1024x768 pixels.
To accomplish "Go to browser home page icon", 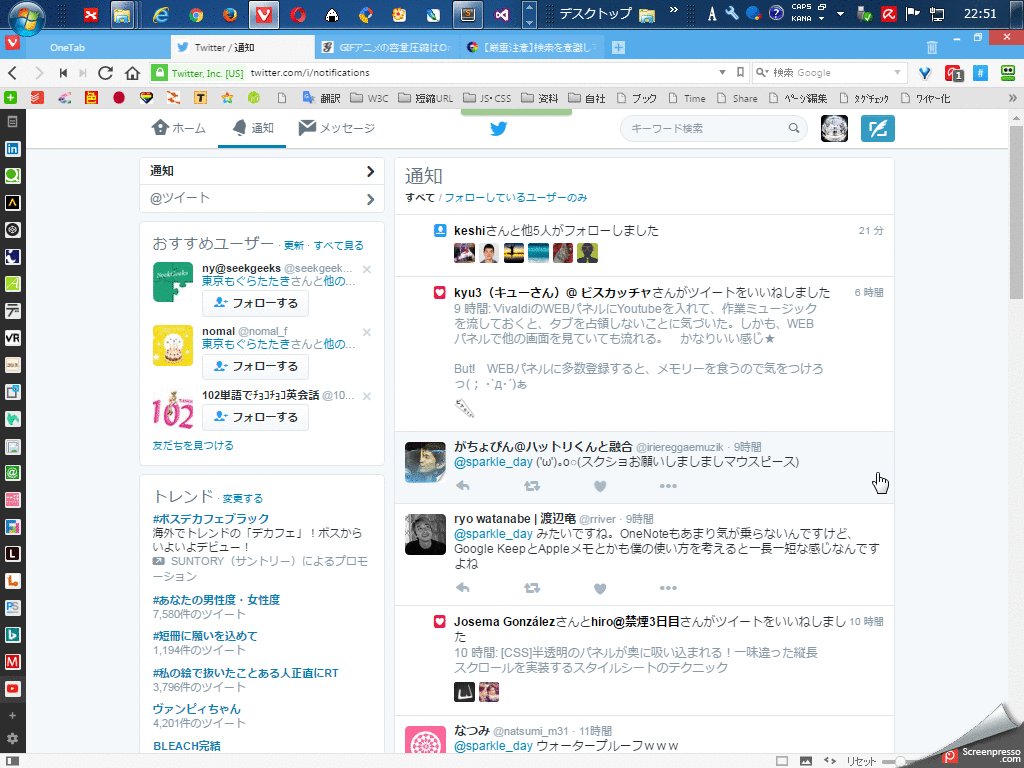I will tap(133, 73).
